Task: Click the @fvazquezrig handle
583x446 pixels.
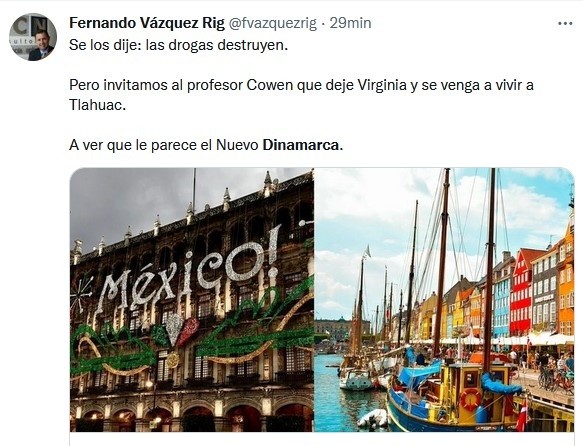Action: click(272, 23)
